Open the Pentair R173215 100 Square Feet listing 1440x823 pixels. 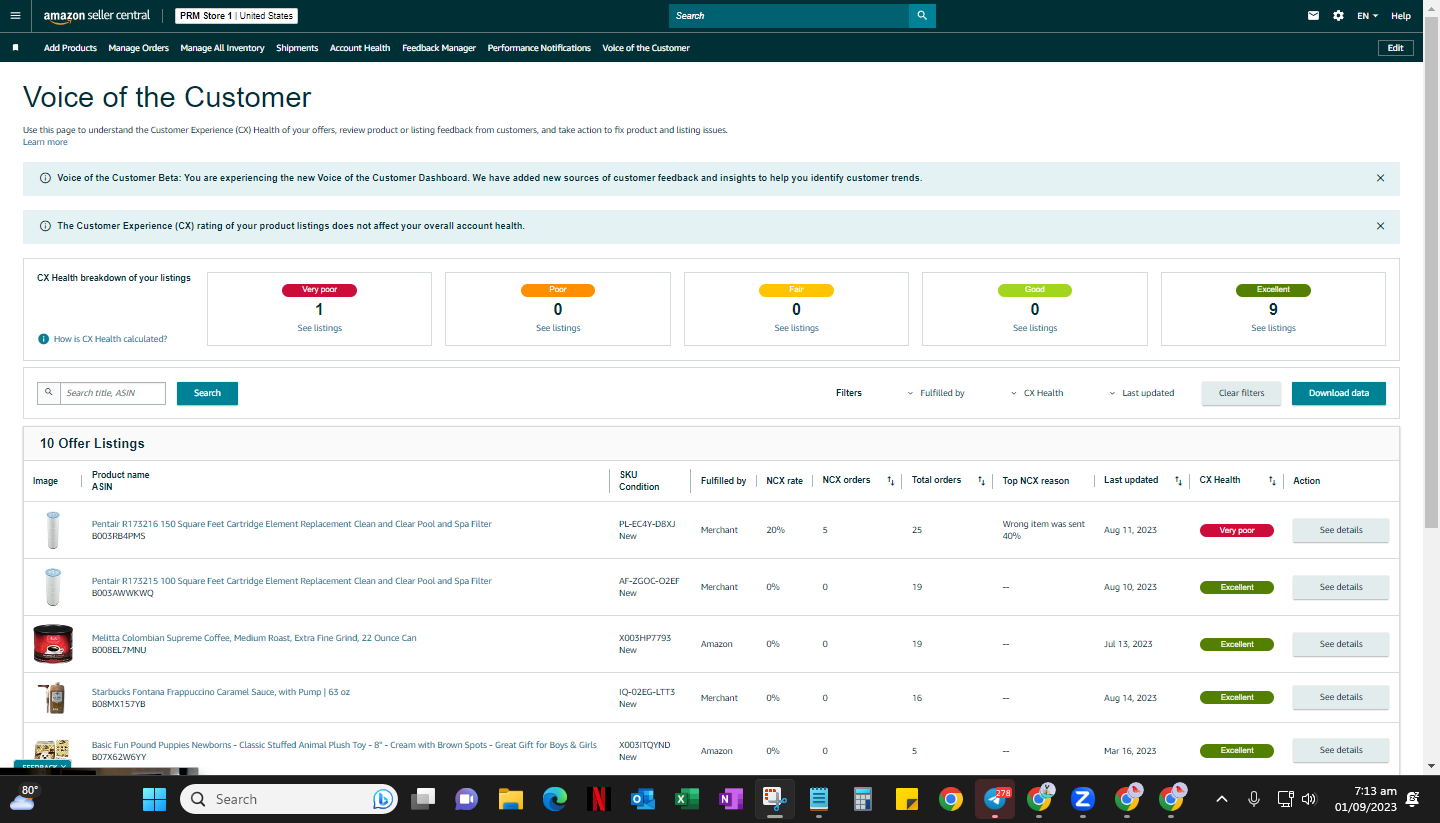pos(292,581)
